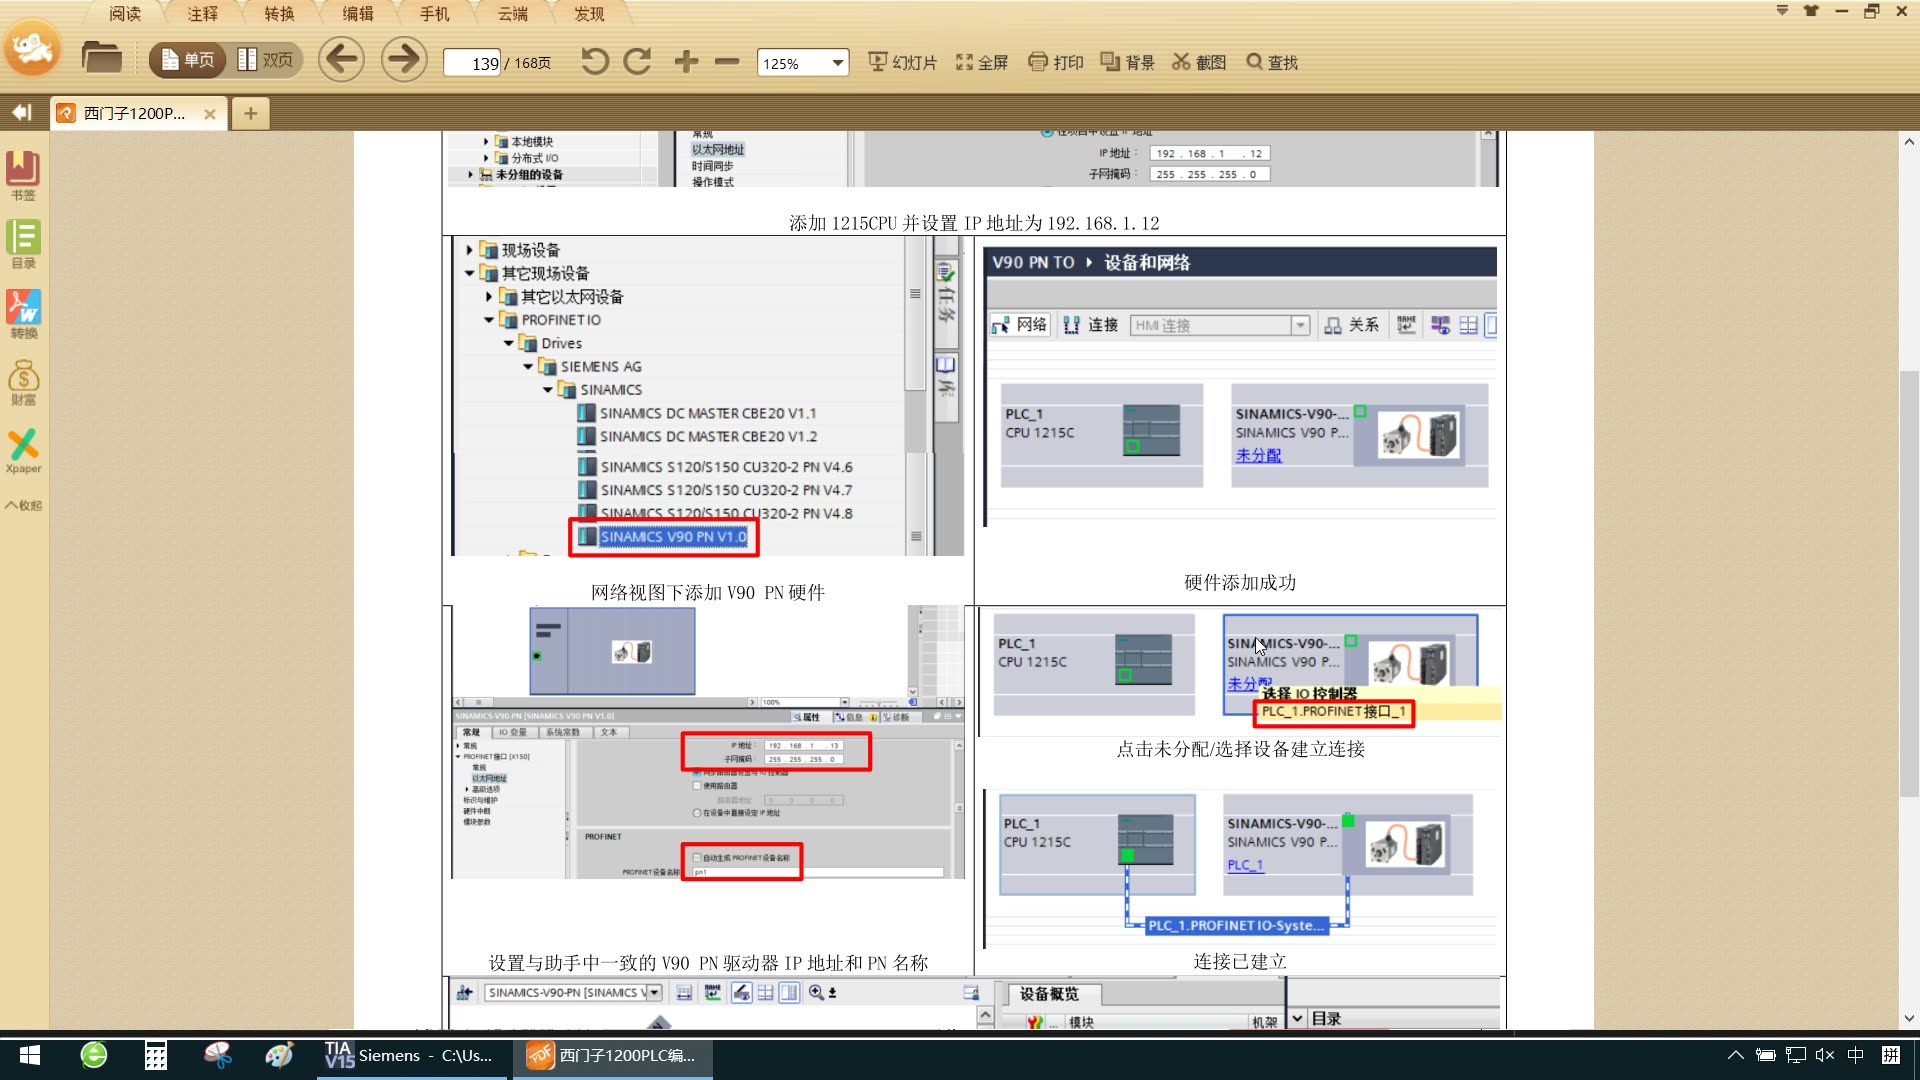The width and height of the screenshot is (1920, 1080).
Task: Zoom in with plus icon
Action: click(686, 62)
